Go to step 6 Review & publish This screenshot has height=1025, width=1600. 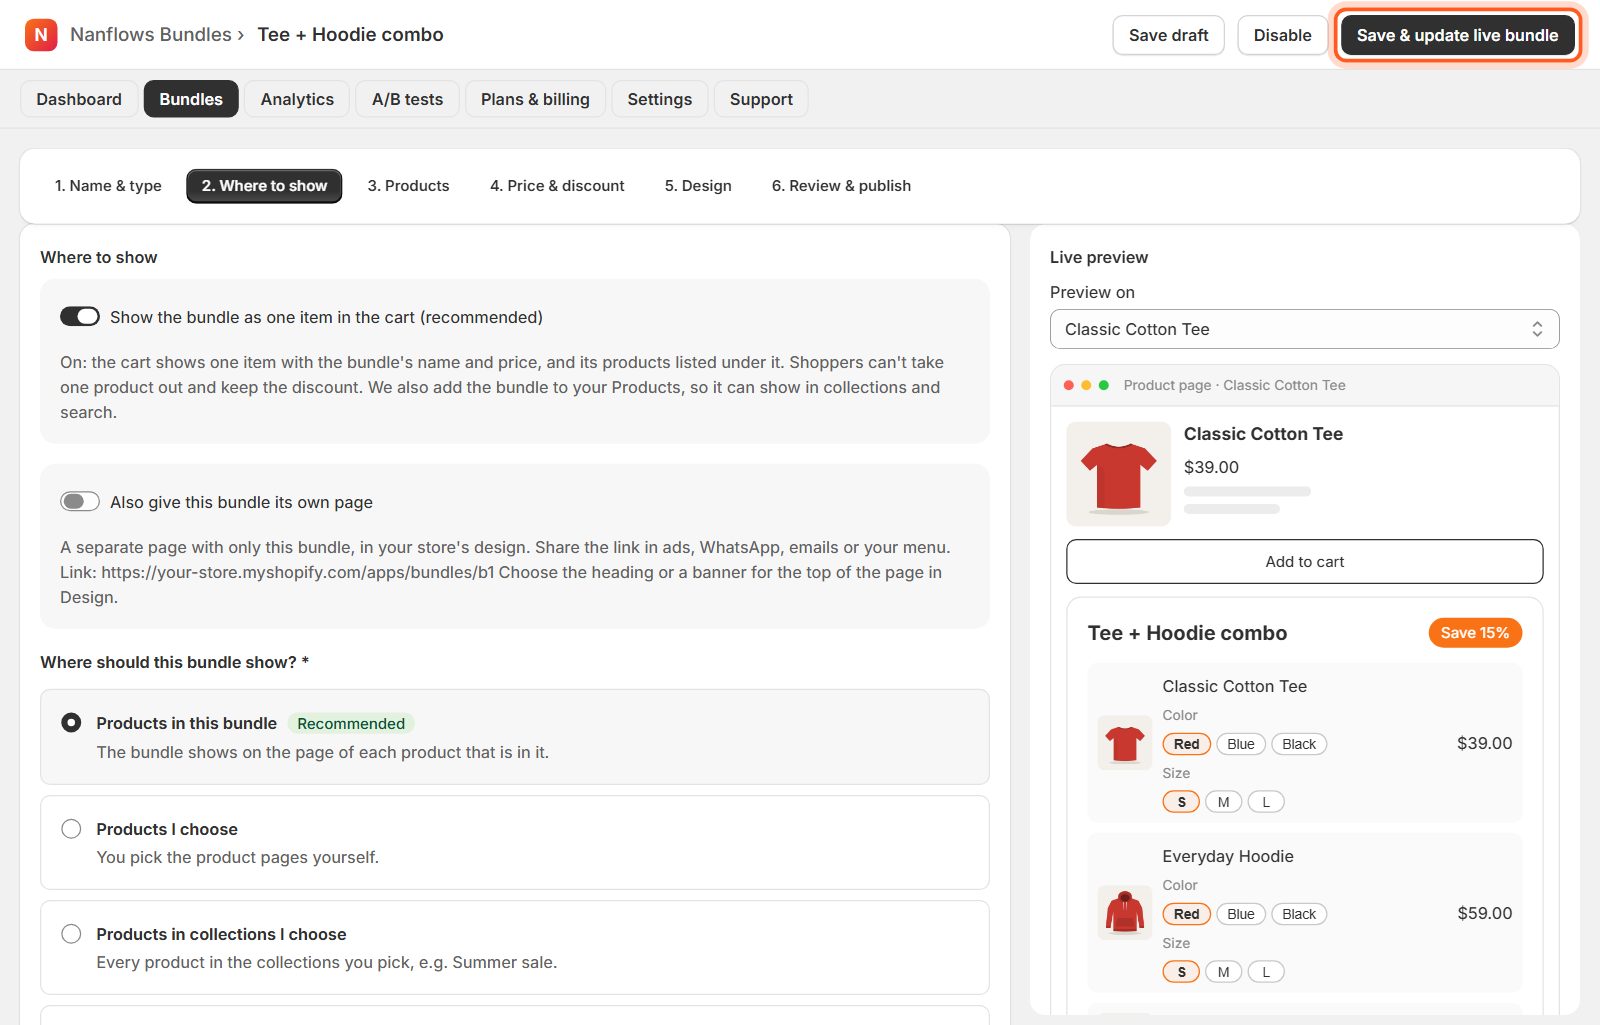pos(841,186)
